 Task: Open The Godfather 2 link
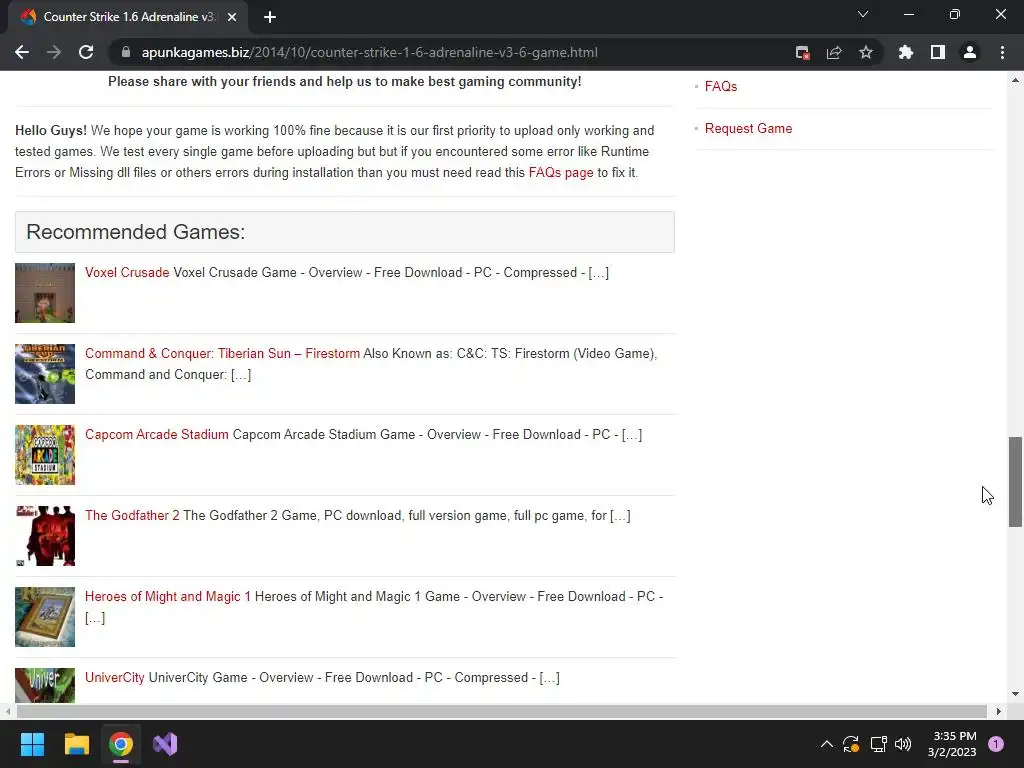pyautogui.click(x=132, y=515)
